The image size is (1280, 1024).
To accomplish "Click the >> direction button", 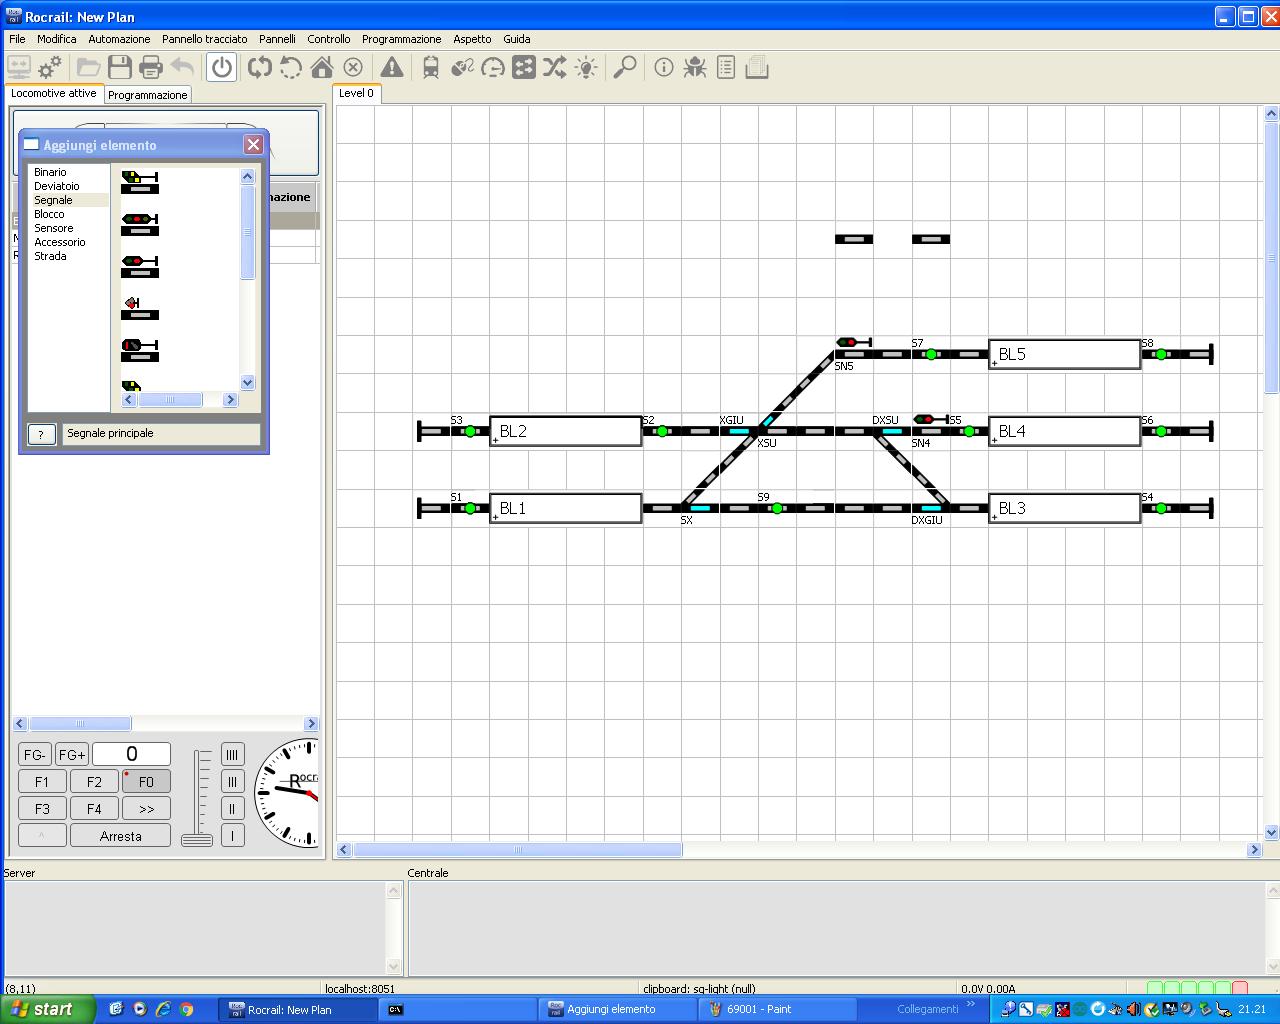I will [x=146, y=809].
